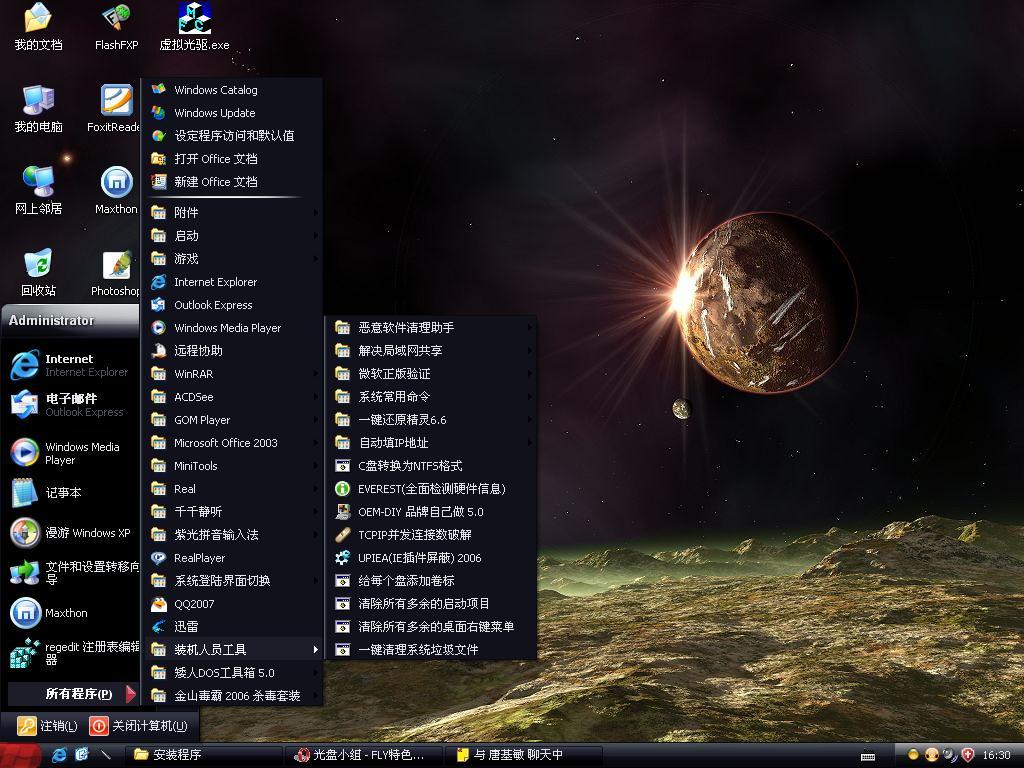Expand Microsoft Office 2003 folder
Viewport: 1024px width, 768px height.
click(x=232, y=443)
